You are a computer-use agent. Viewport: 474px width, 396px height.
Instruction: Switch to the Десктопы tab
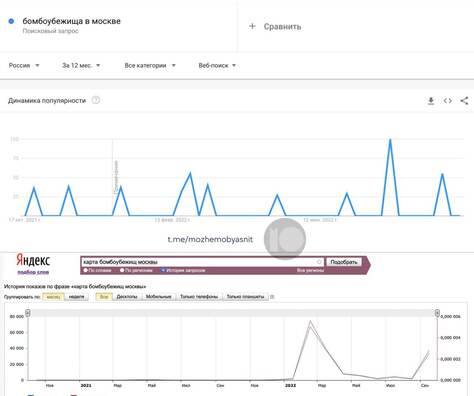pyautogui.click(x=127, y=297)
